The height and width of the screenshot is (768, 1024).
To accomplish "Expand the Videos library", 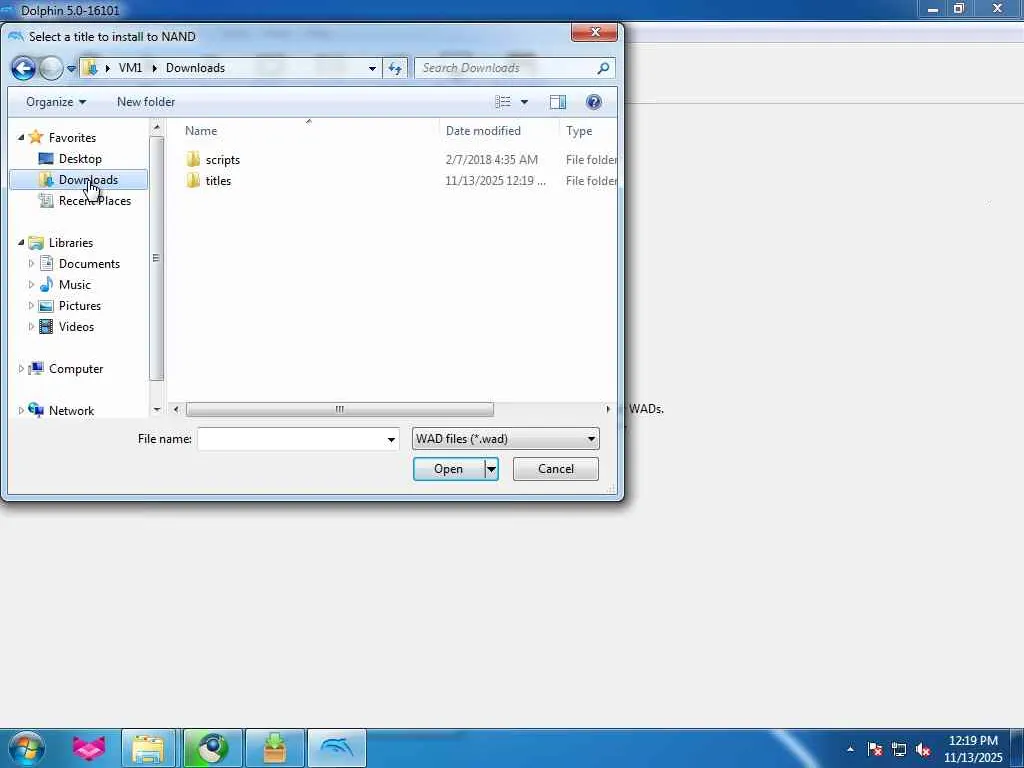I will pyautogui.click(x=31, y=327).
